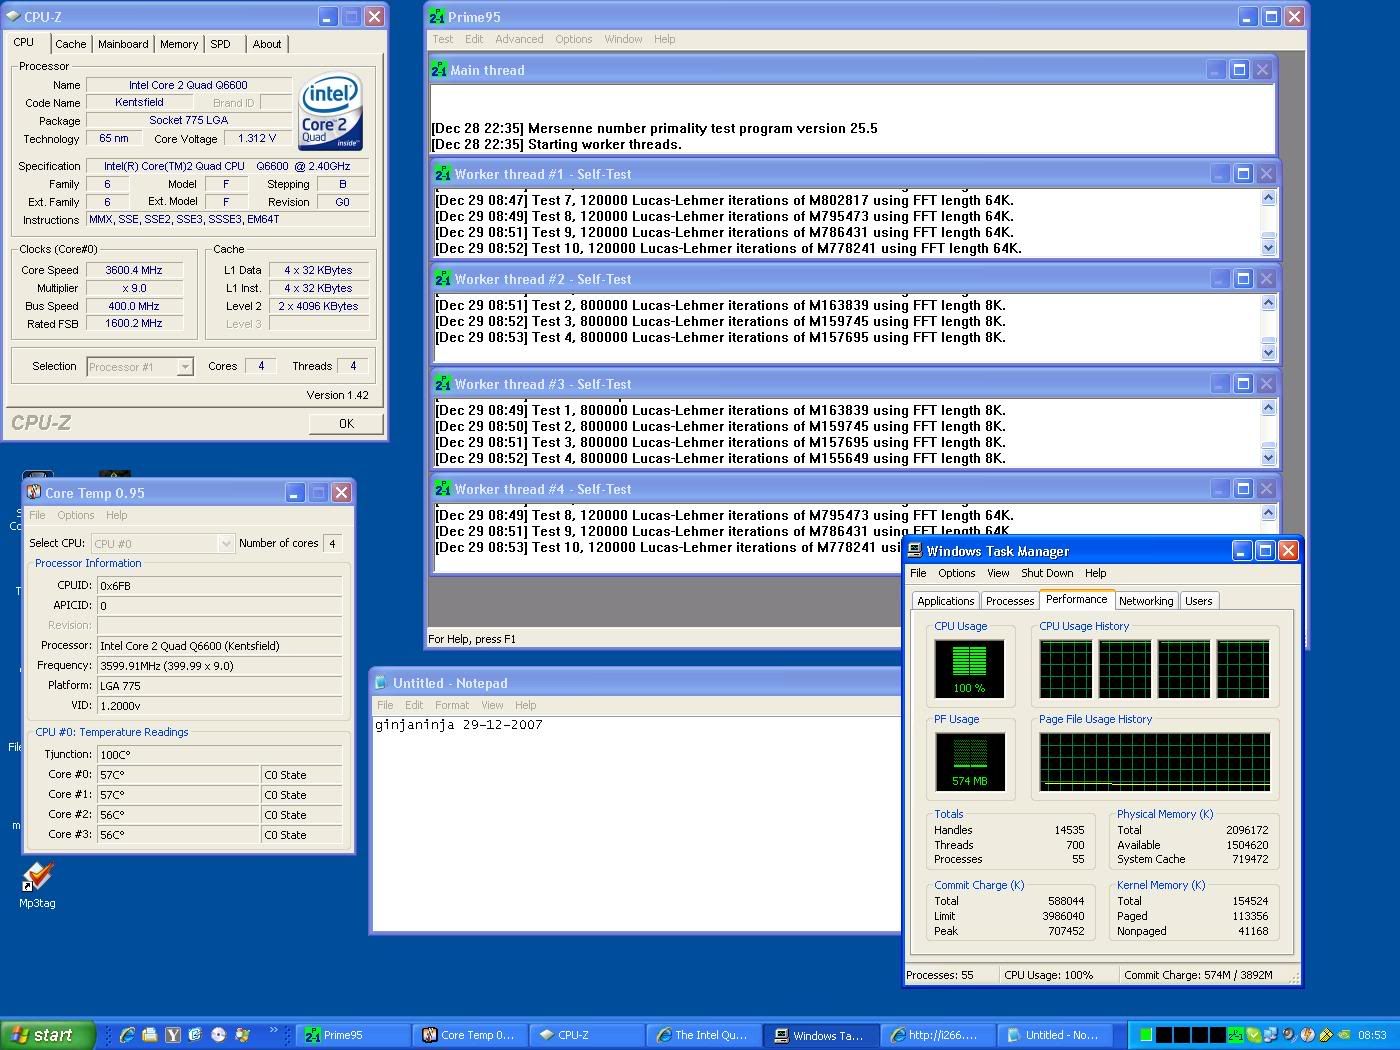This screenshot has width=1400, height=1050.
Task: Open the About tab in CPU-Z
Action: coord(267,44)
